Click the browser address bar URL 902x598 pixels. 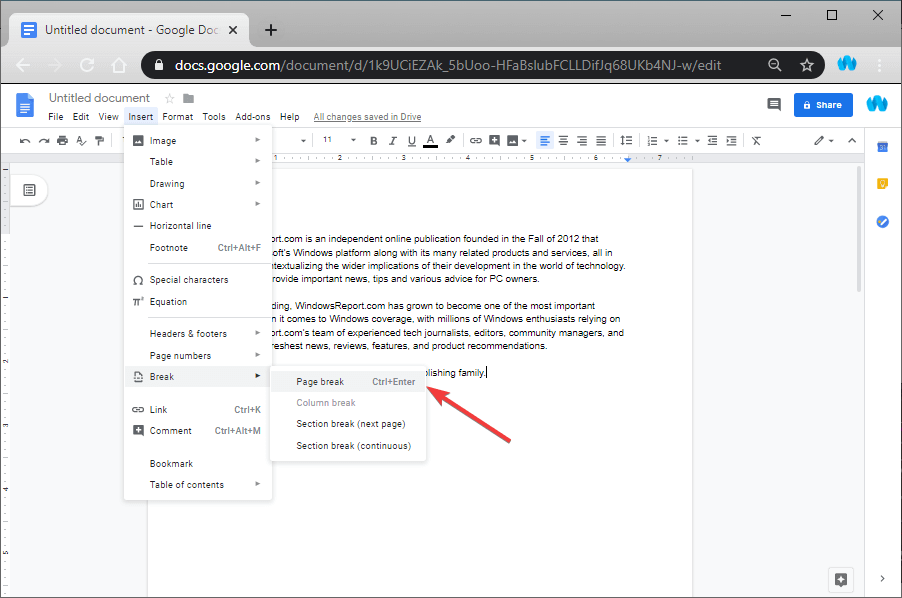pos(448,66)
